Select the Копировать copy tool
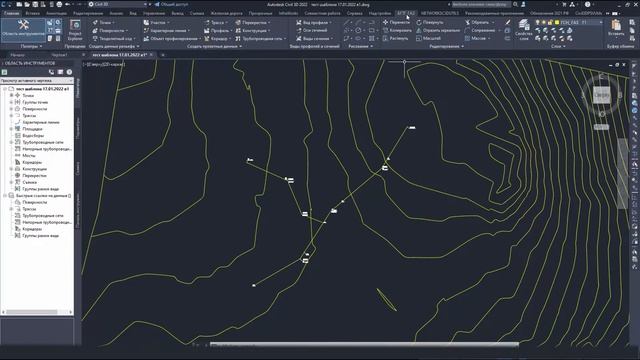Image resolution: width=640 pixels, height=360 pixels. click(x=397, y=30)
